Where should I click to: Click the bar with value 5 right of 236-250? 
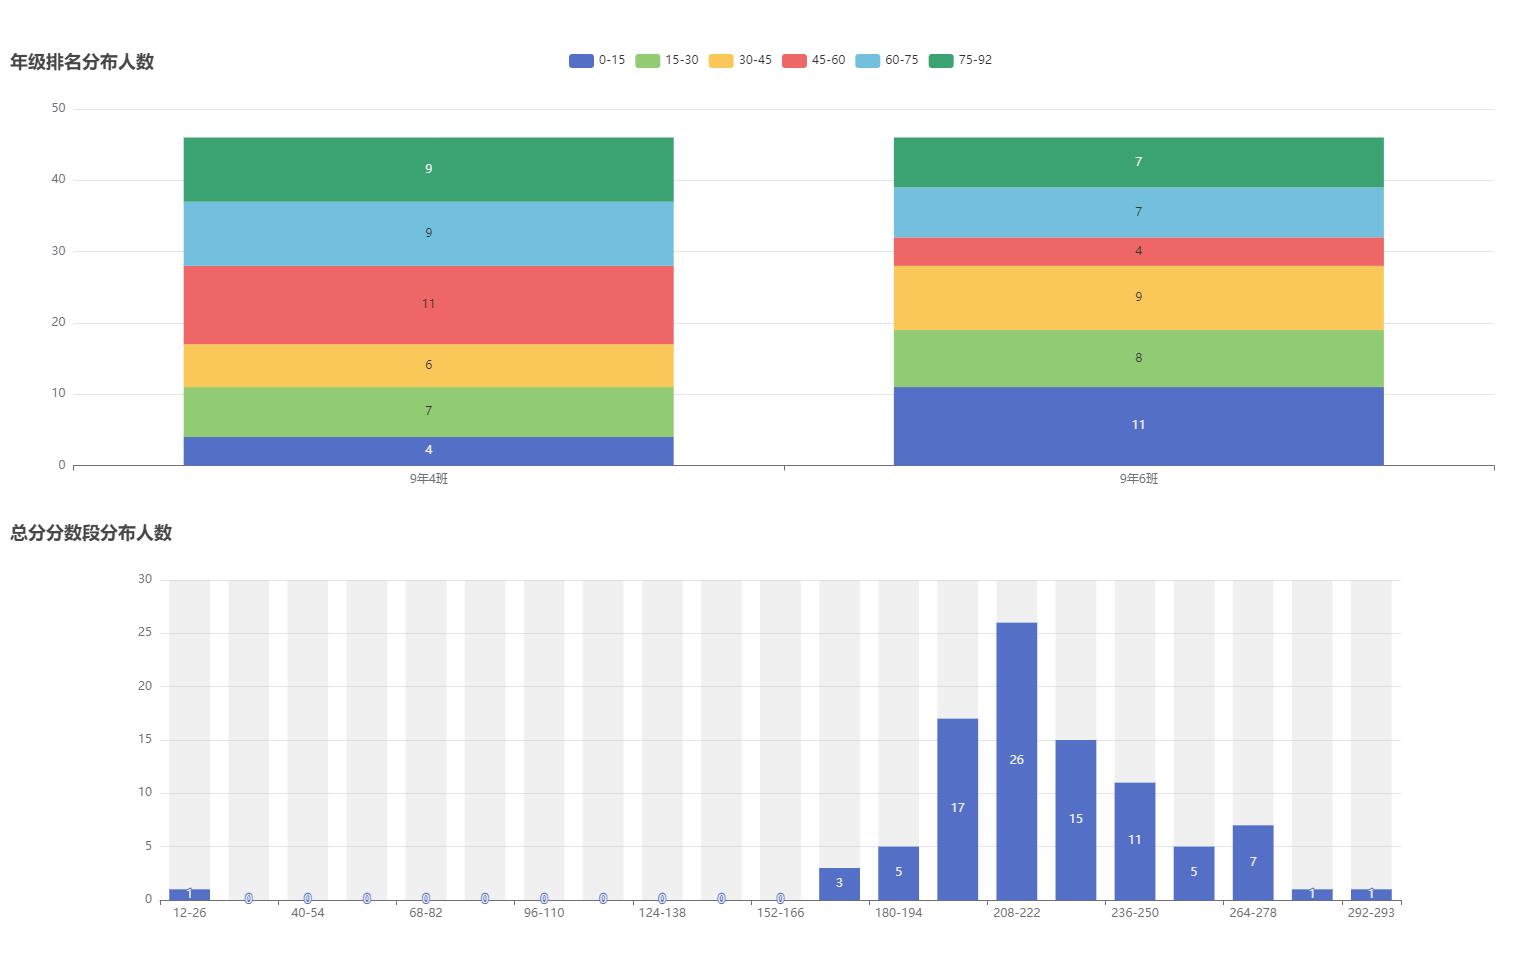click(1193, 873)
